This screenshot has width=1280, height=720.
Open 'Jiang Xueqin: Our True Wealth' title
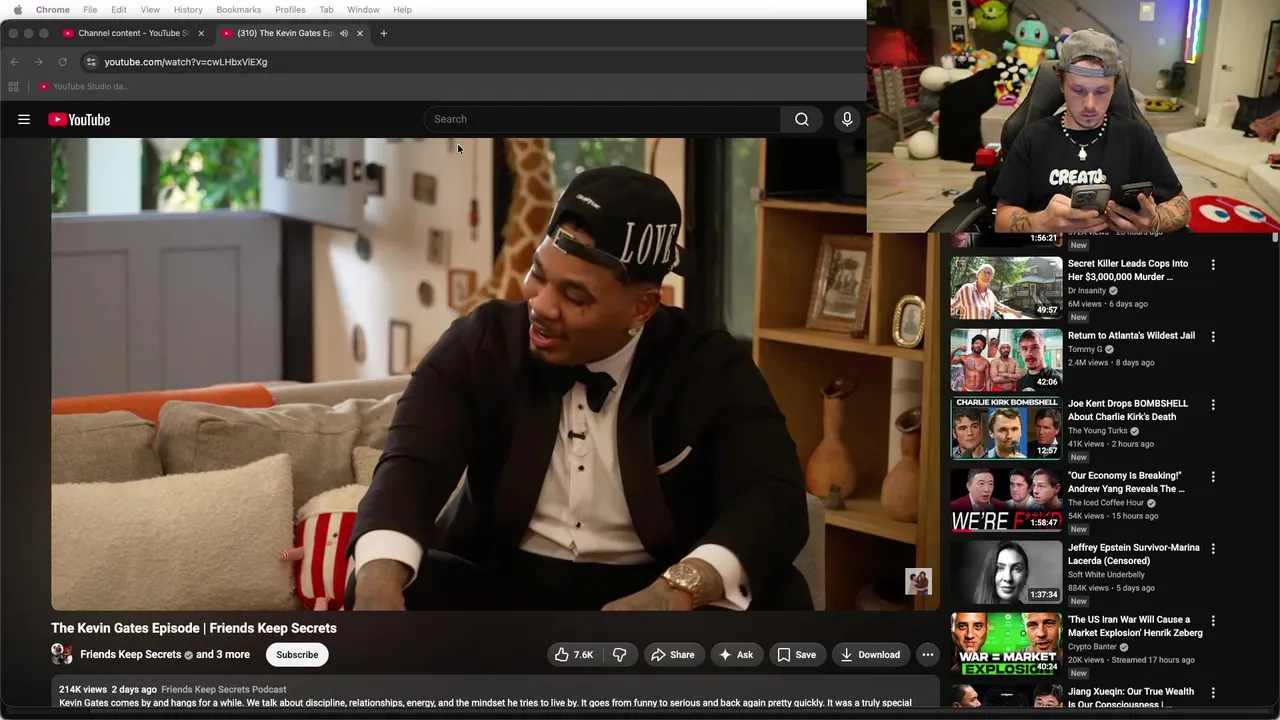pos(1131,697)
